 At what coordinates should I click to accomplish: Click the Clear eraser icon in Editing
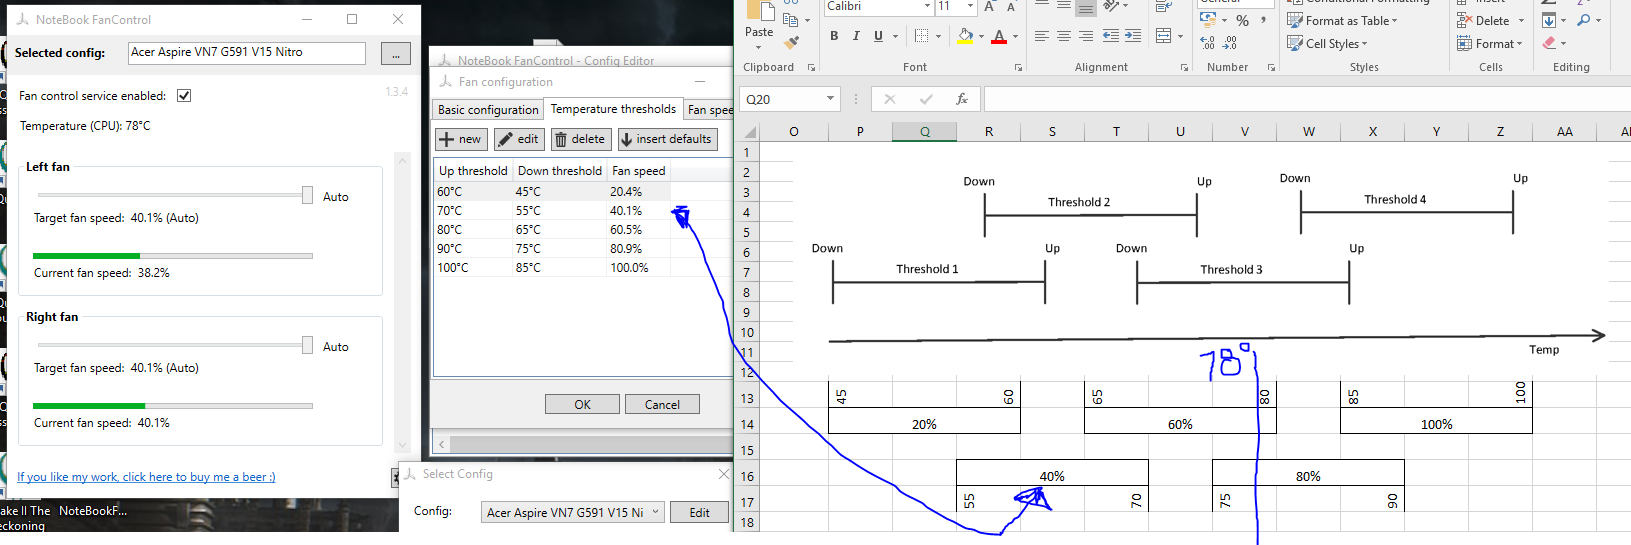(x=1549, y=43)
